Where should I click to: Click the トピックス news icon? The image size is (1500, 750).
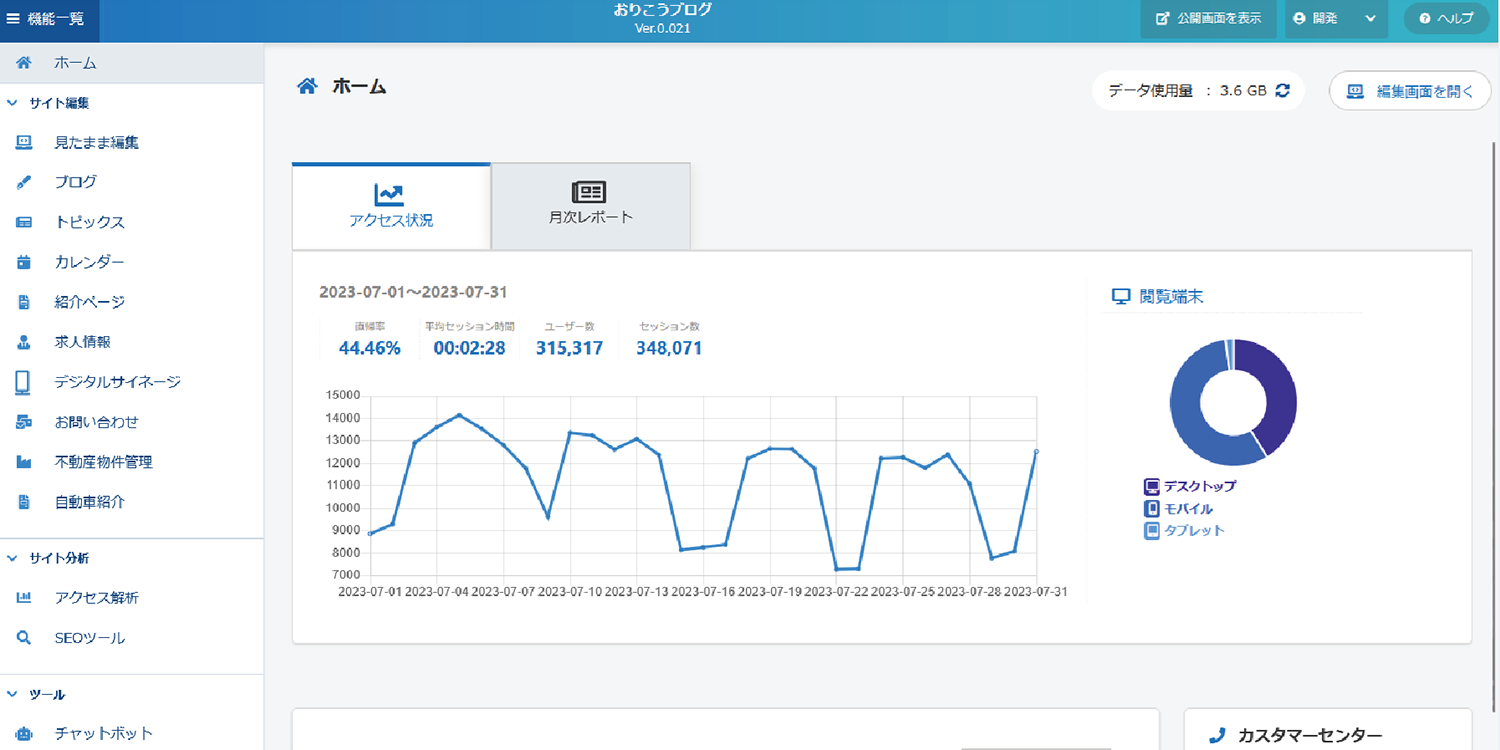pos(24,222)
